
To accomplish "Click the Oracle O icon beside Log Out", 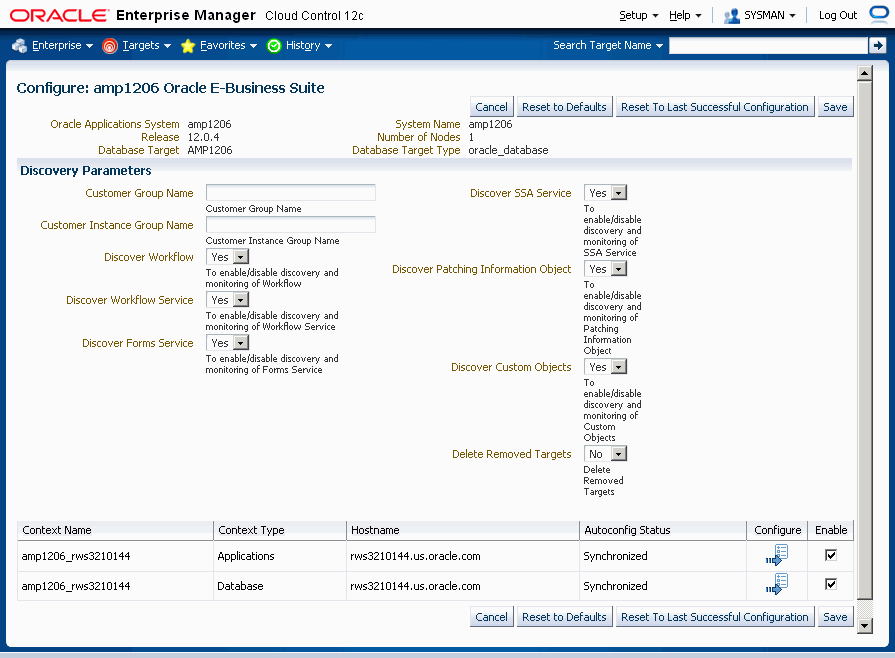I will [x=880, y=14].
